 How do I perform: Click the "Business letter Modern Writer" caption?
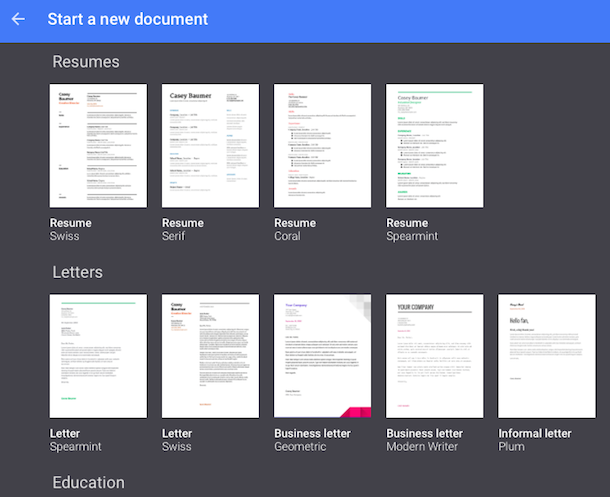(x=425, y=440)
